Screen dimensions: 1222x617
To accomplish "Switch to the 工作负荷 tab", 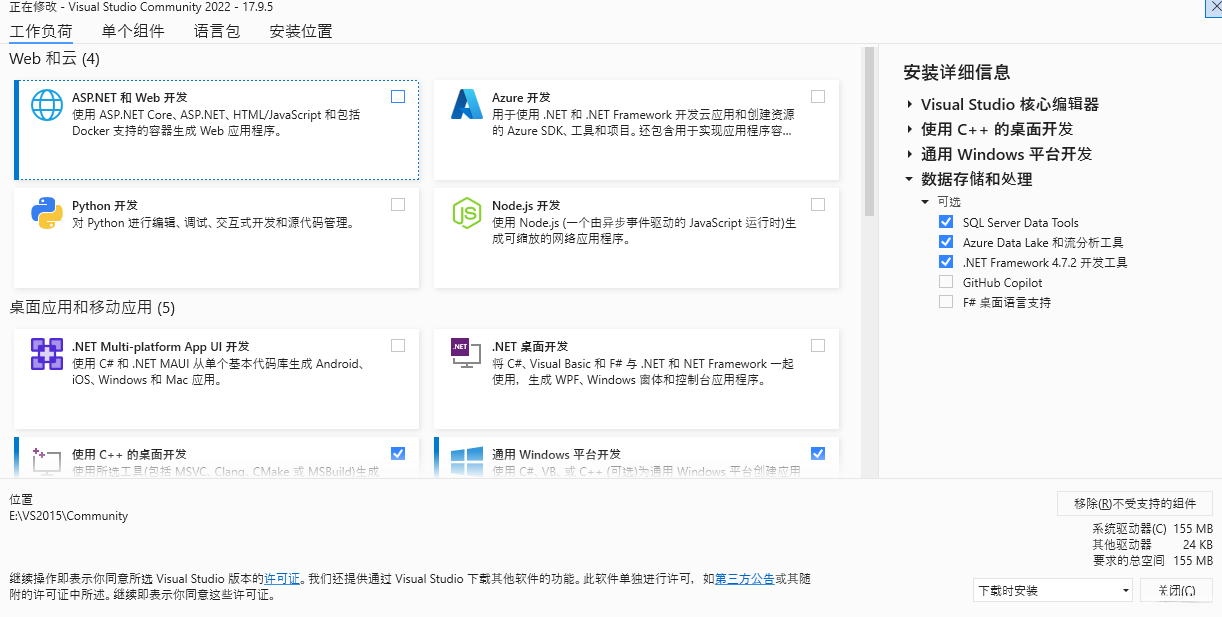I will coord(41,31).
